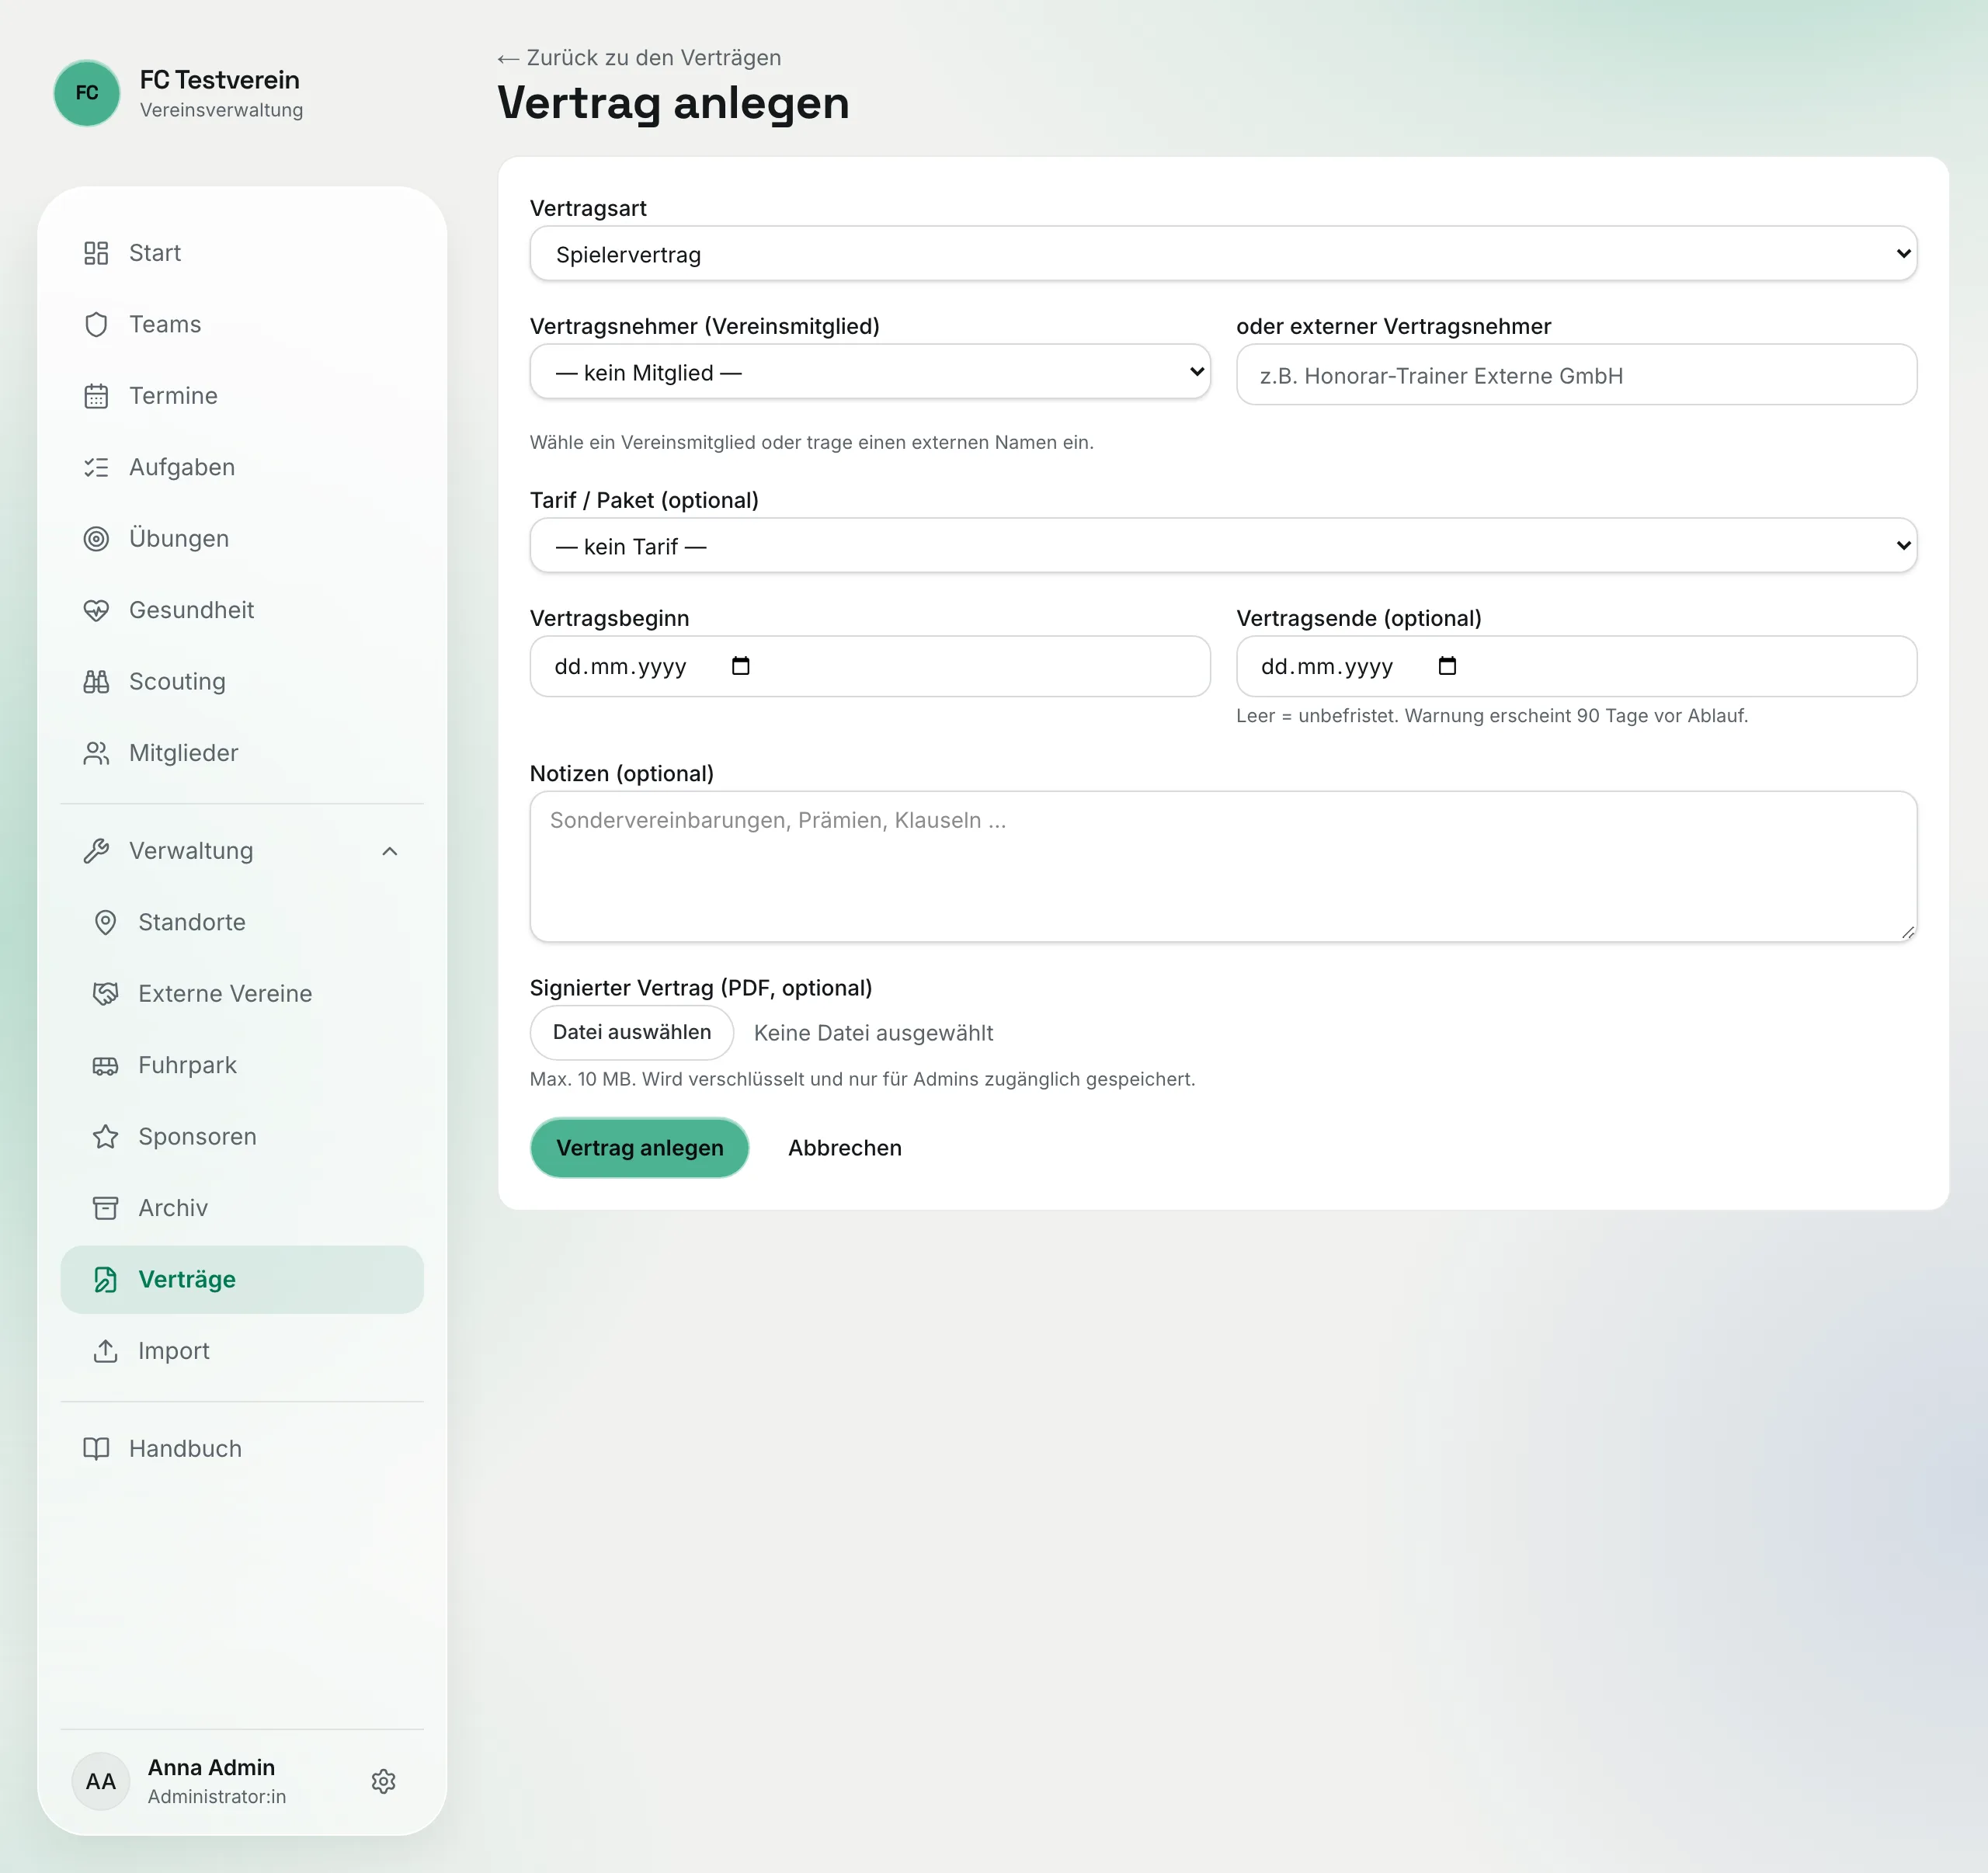Collapse the Verwaltung section chevron
This screenshot has width=1988, height=1873.
[x=390, y=851]
